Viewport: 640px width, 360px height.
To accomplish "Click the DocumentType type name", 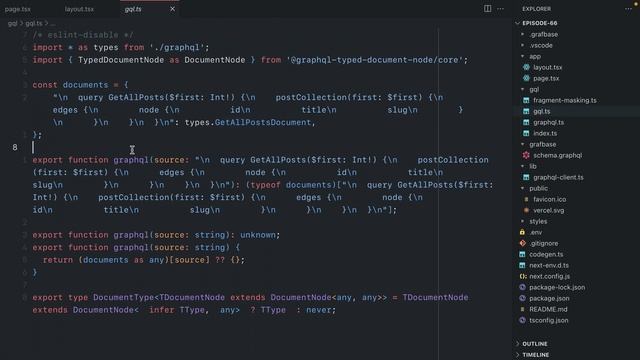I will pos(123,298).
